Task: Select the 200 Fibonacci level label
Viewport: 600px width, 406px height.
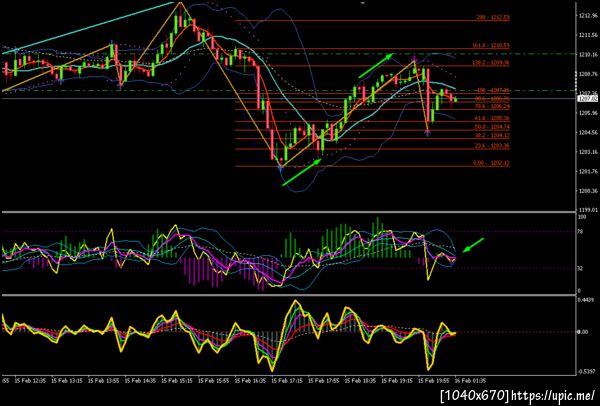Action: click(x=493, y=18)
